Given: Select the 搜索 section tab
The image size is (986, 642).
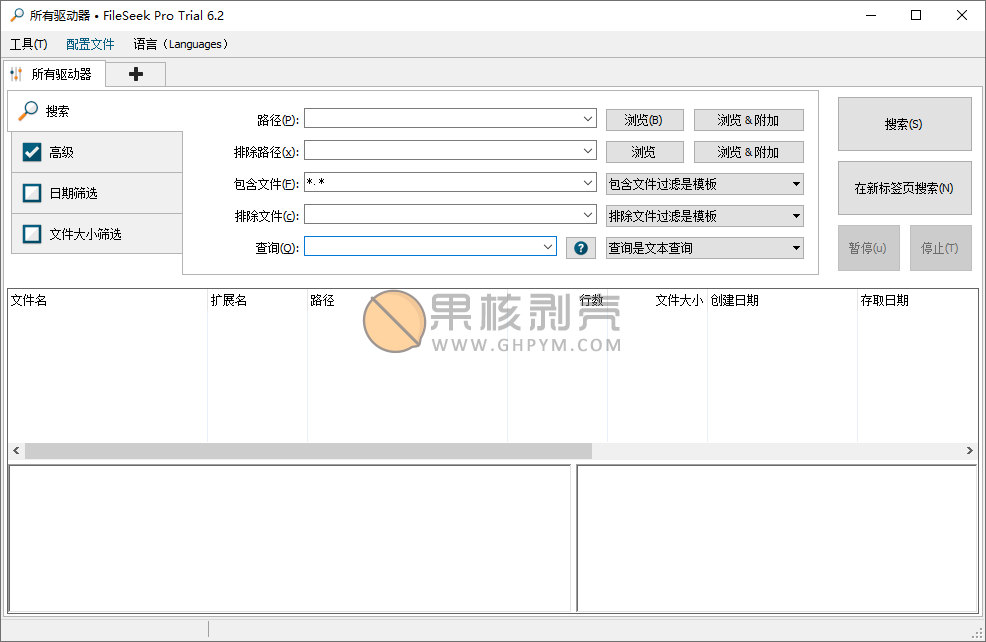Looking at the screenshot, I should click(x=96, y=111).
